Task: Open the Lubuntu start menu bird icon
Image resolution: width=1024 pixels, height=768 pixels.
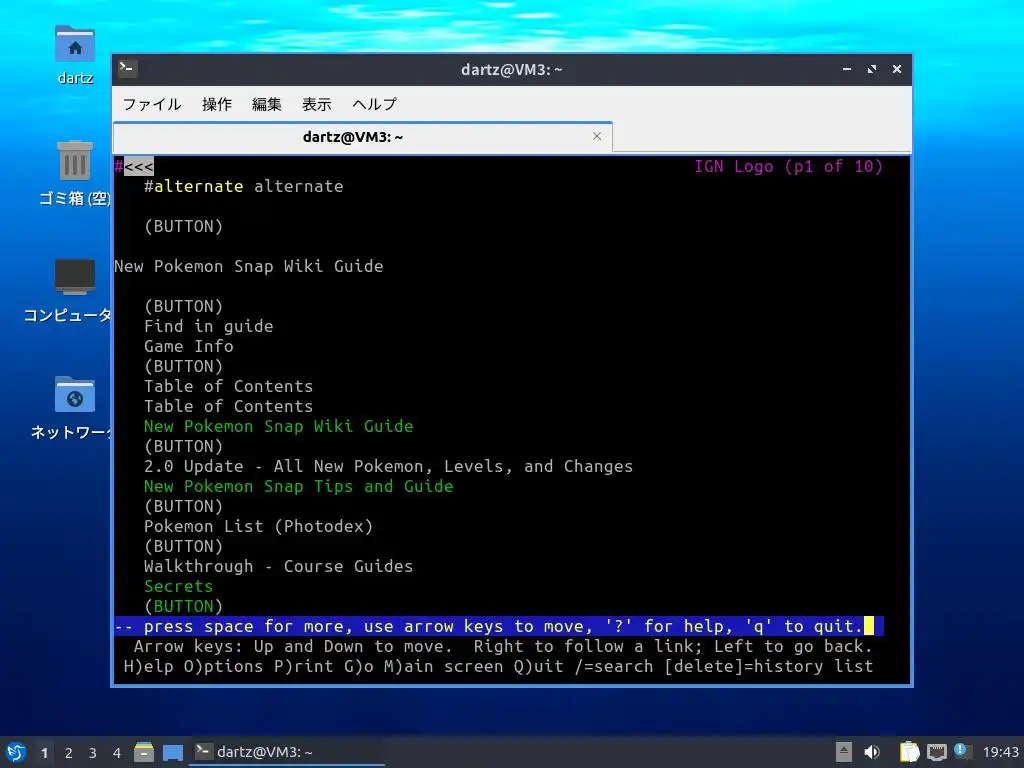Action: click(x=16, y=752)
